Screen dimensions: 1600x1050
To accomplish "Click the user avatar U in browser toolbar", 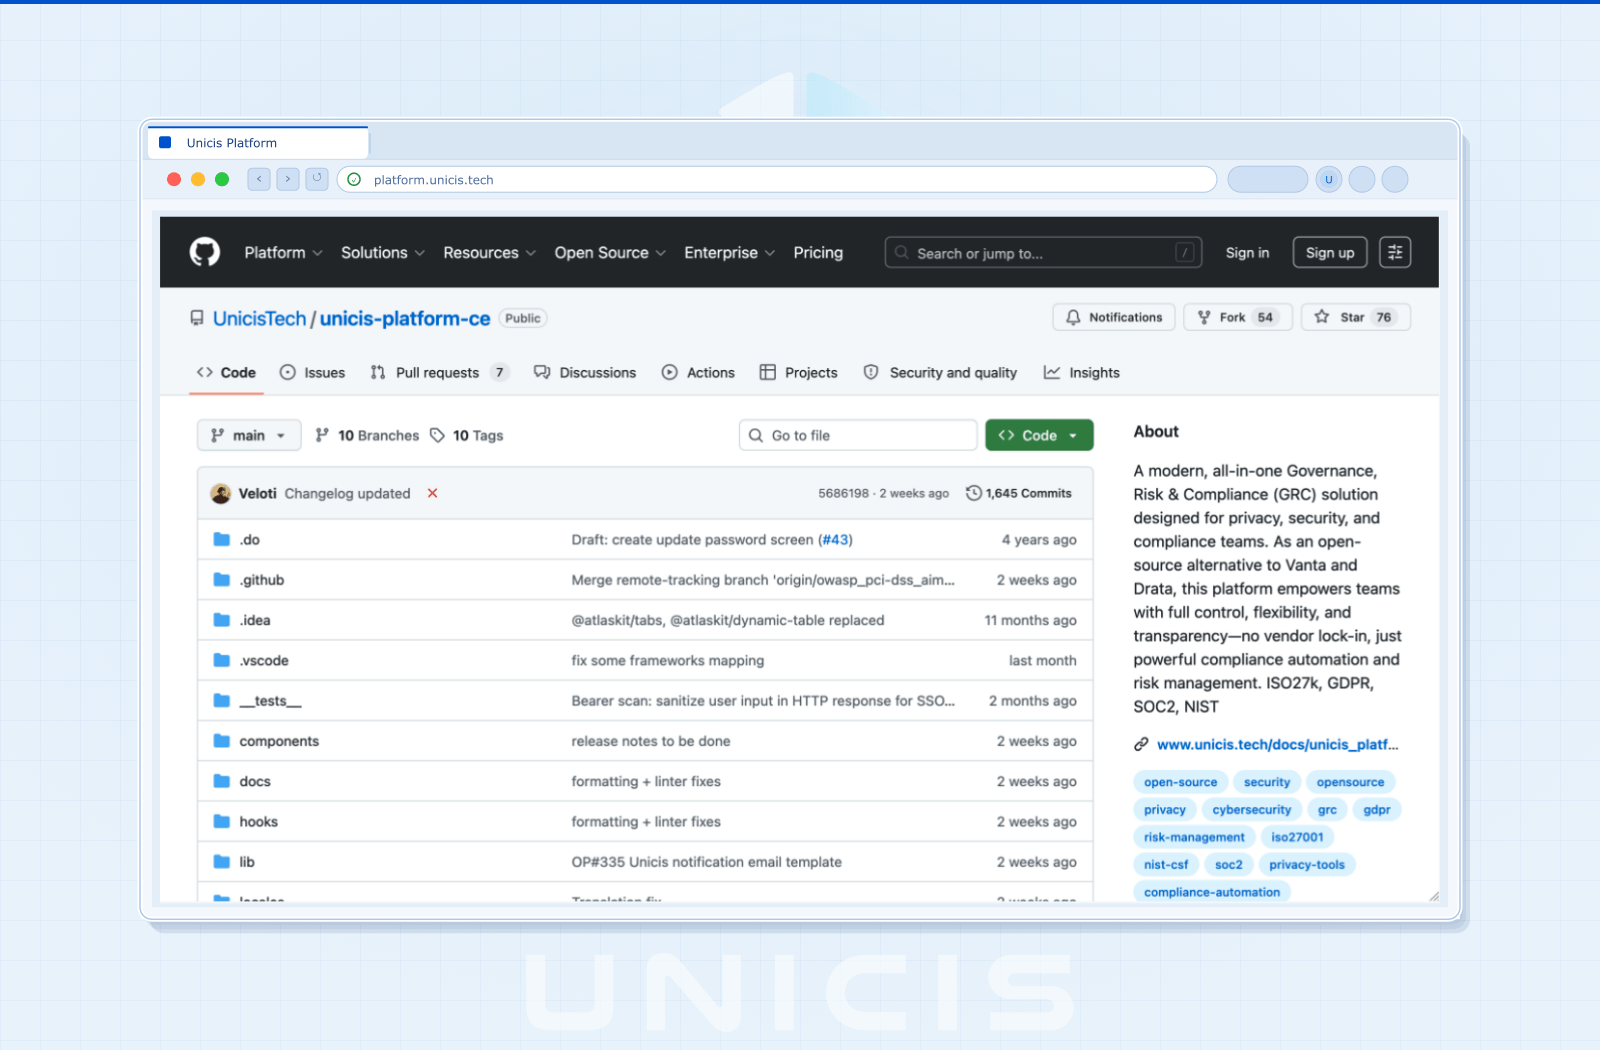I will [1329, 179].
